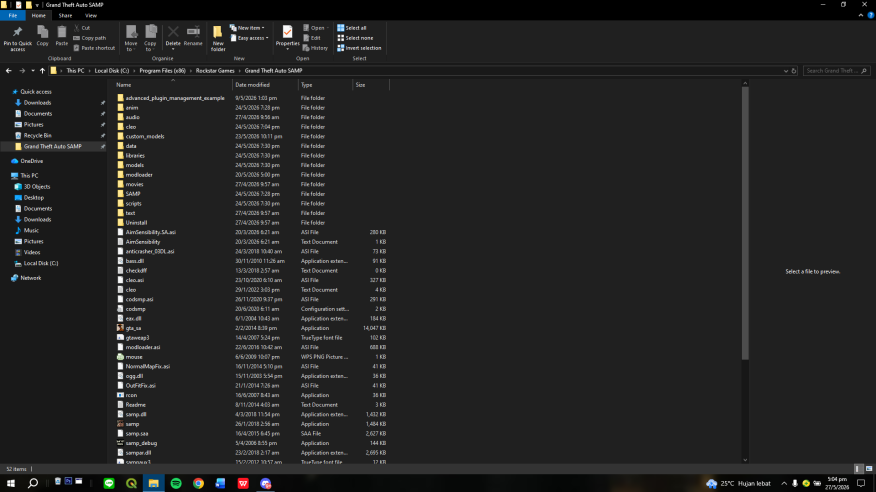Click Program Files (x86) breadcrumb
Viewport: 876px width, 492px height.
coord(163,71)
